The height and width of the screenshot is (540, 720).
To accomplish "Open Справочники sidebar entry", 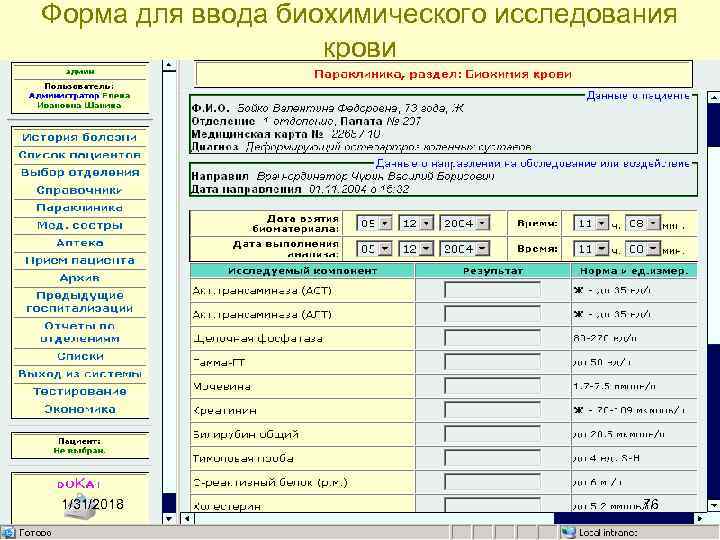I will click(x=79, y=190).
